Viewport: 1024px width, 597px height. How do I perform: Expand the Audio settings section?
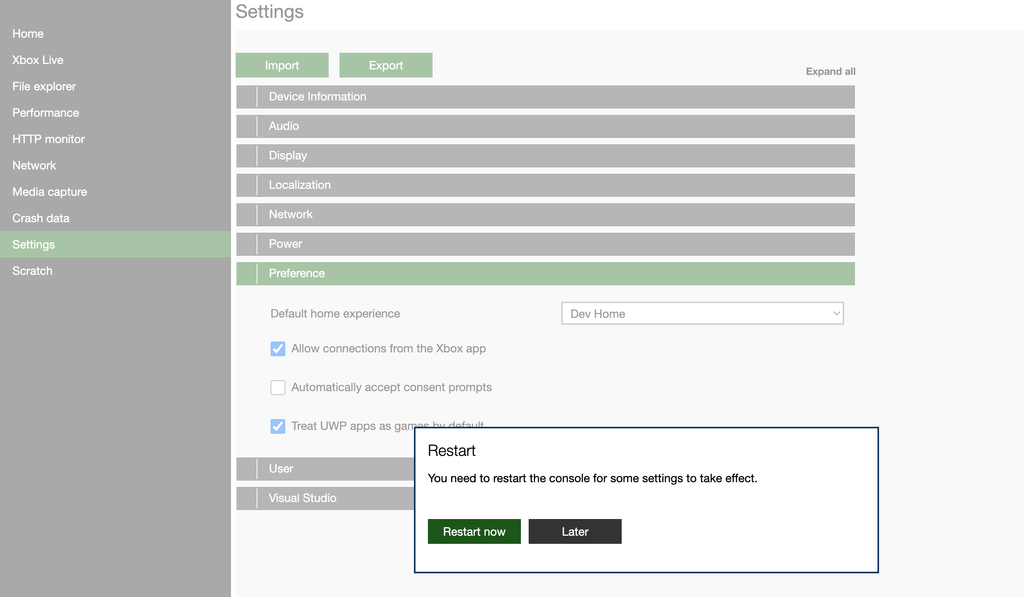pos(545,126)
